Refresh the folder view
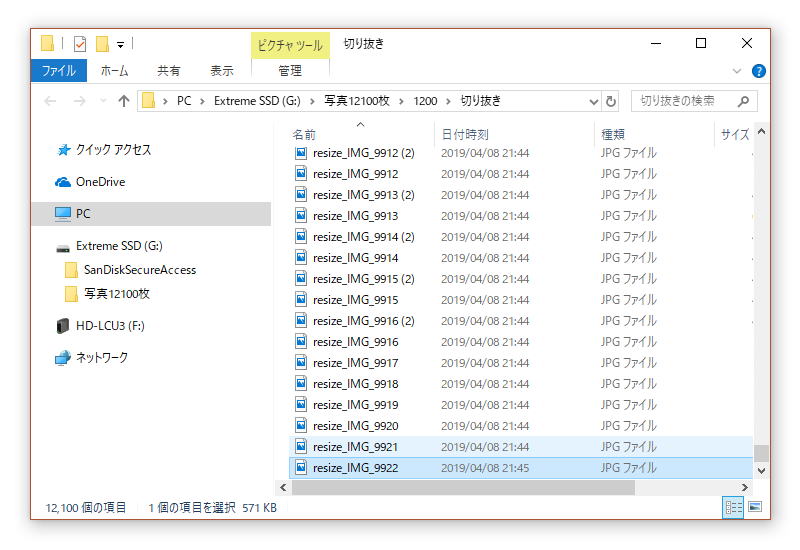The width and height of the screenshot is (800, 550). point(611,102)
